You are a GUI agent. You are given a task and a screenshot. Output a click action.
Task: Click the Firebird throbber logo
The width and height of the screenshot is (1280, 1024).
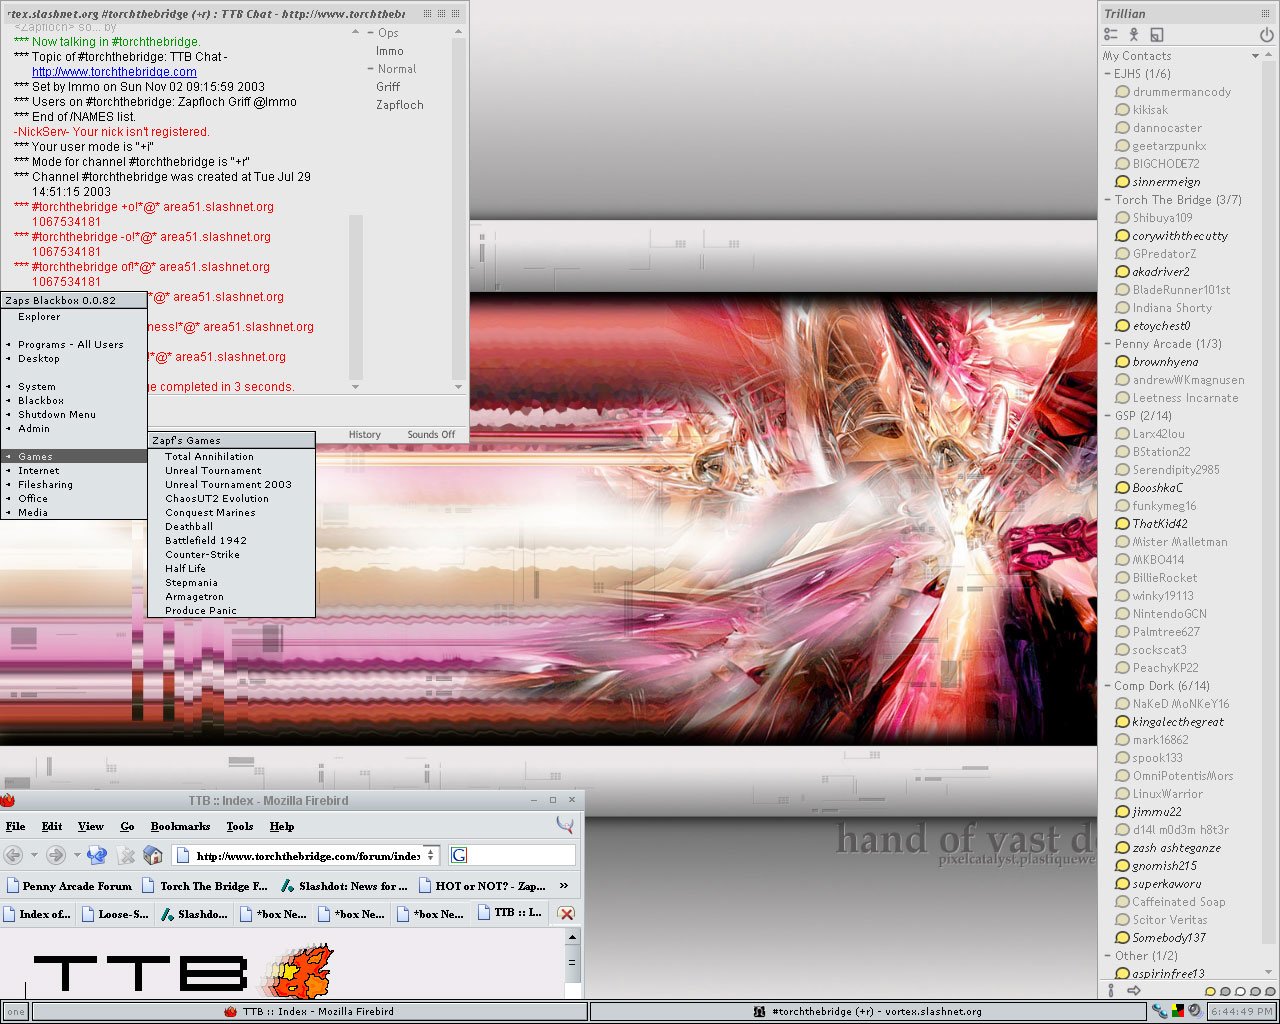pyautogui.click(x=565, y=825)
